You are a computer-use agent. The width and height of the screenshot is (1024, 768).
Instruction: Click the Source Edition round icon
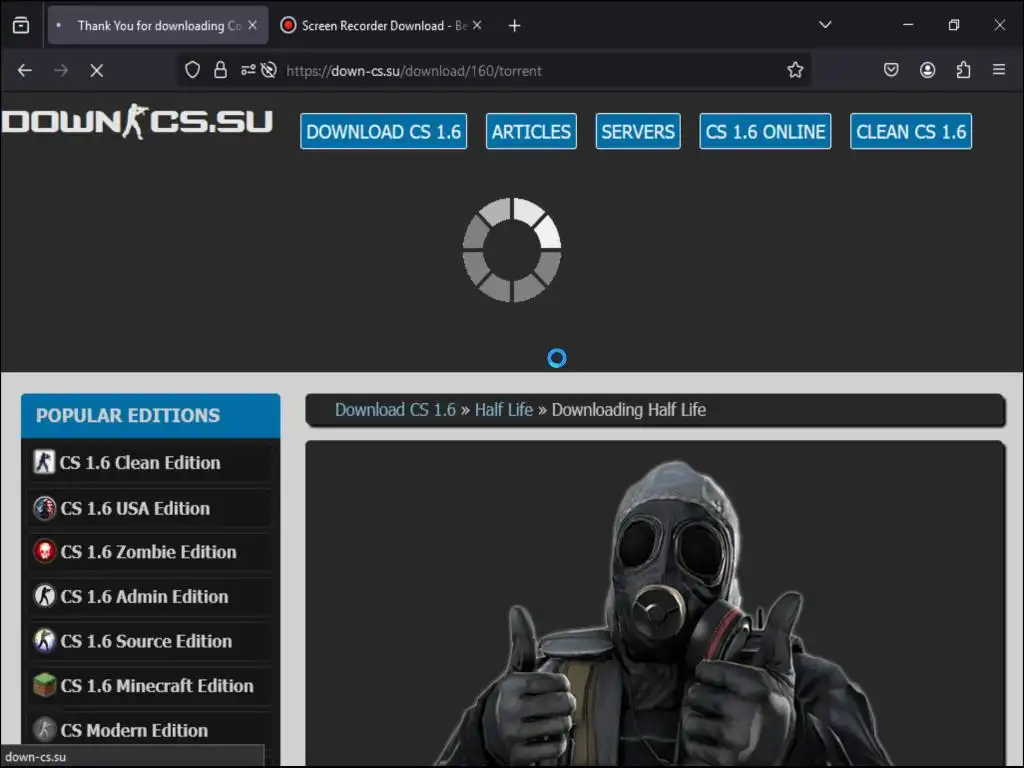[44, 640]
